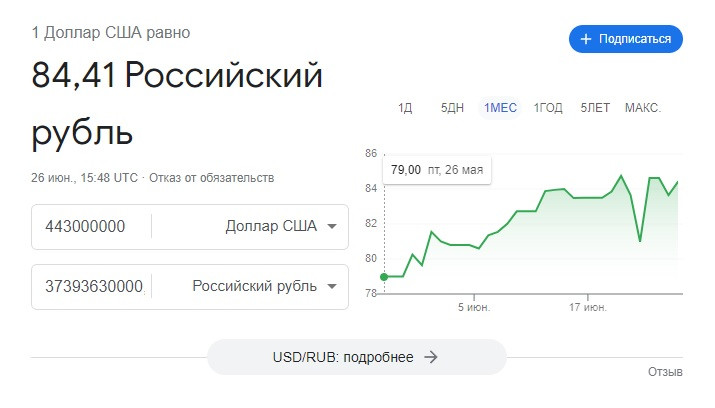Screen dimensions: 715x408
Task: Switch the chart to the 1Д range
Action: click(405, 108)
